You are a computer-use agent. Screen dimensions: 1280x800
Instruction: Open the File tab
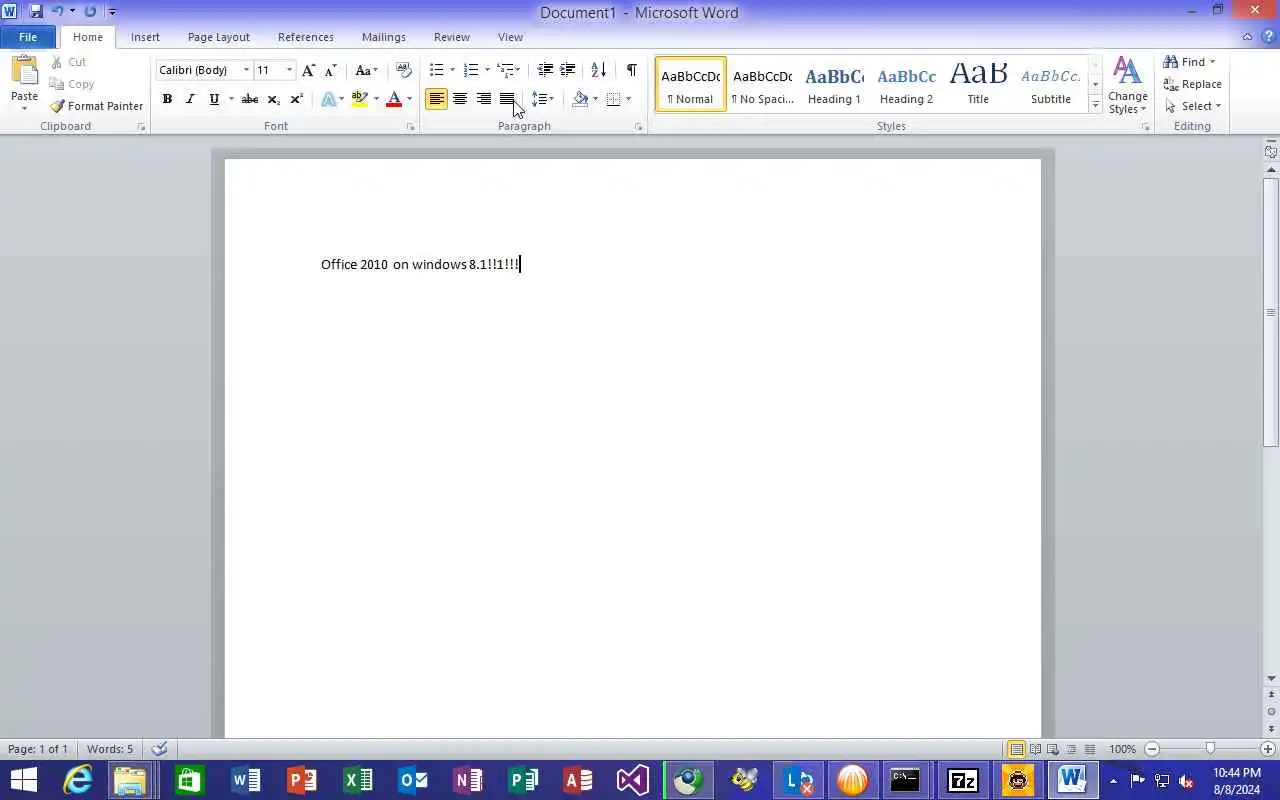(28, 37)
